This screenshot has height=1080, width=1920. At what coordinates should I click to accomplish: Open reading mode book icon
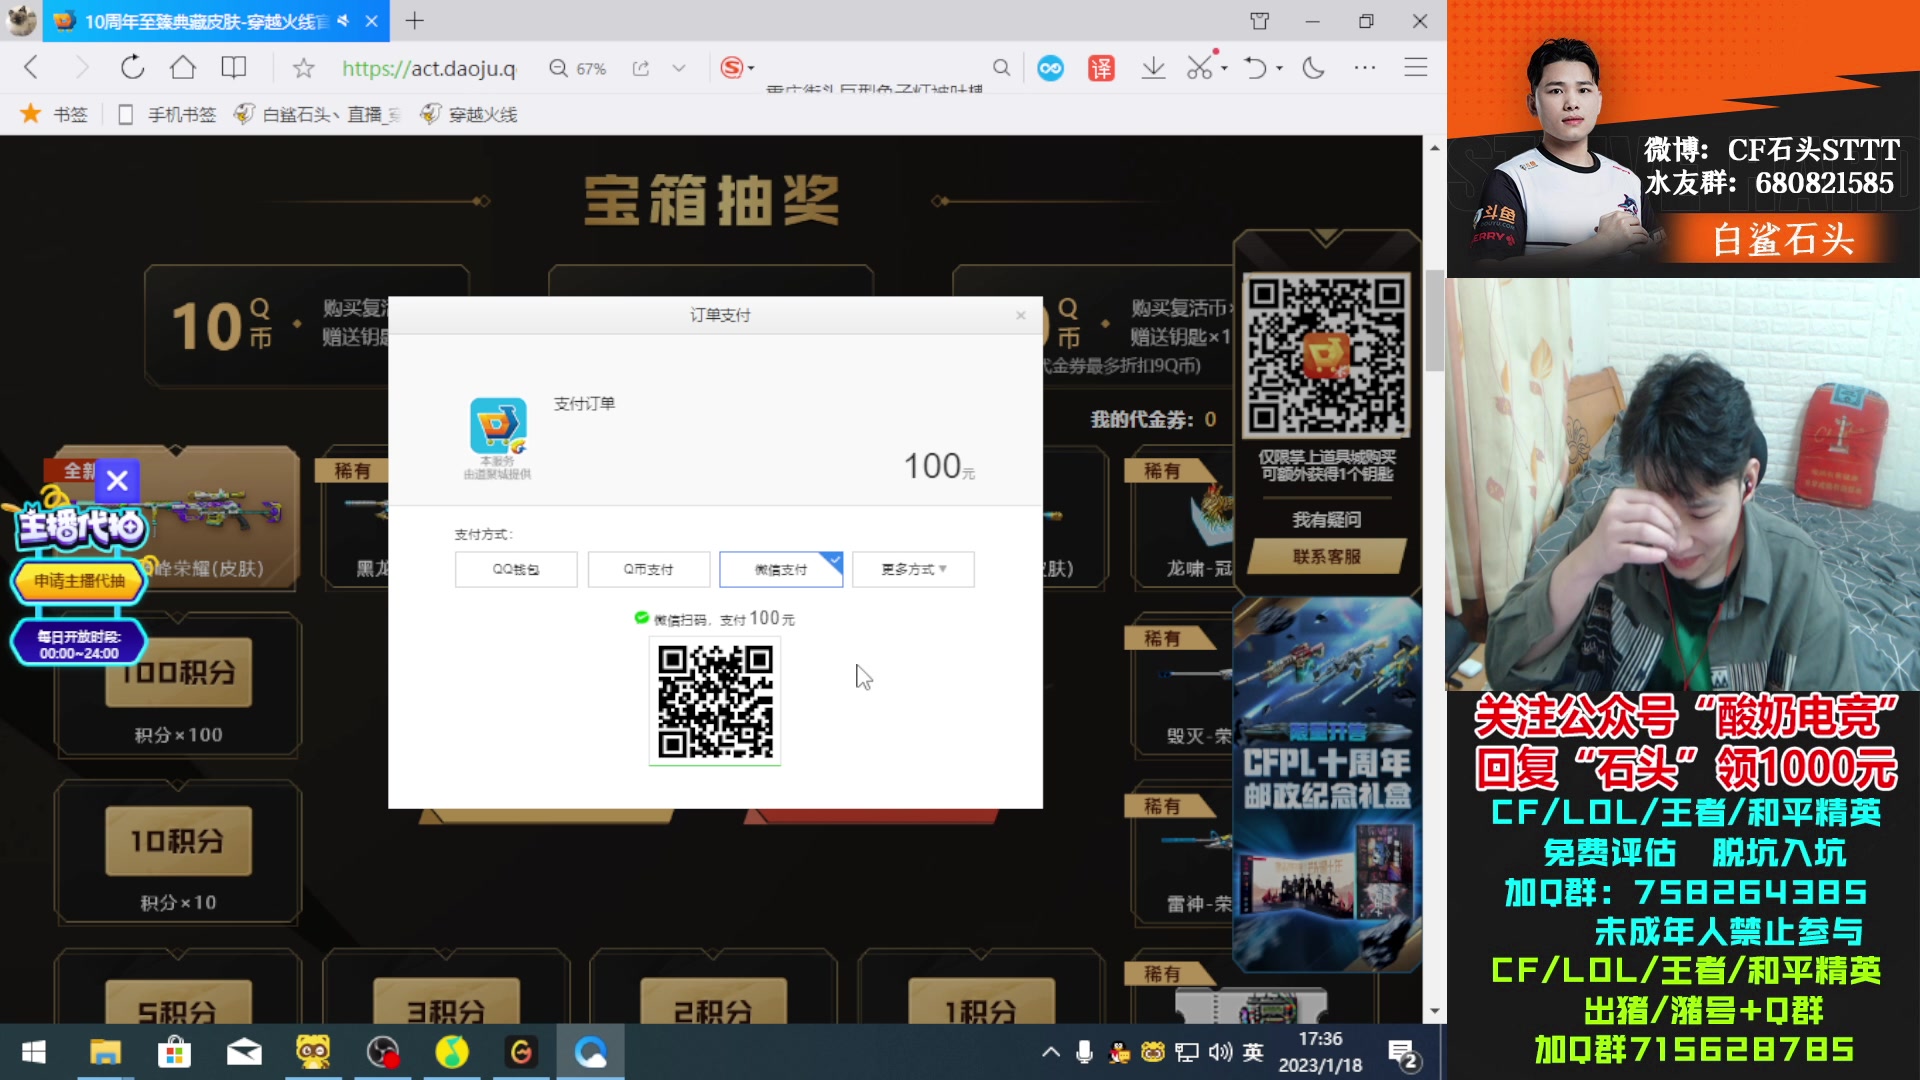(234, 68)
